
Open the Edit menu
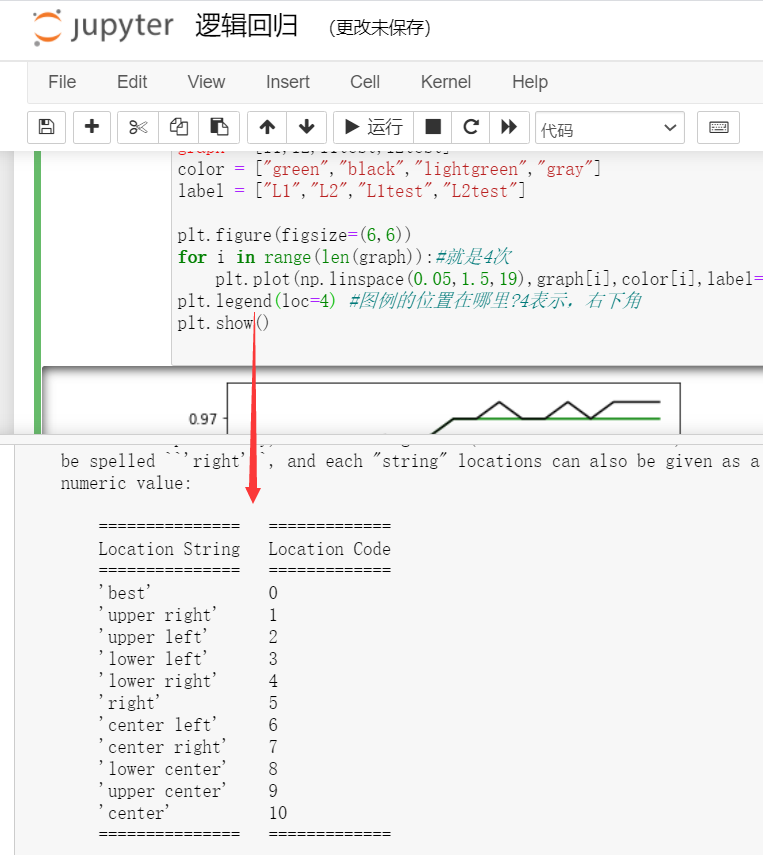(132, 82)
